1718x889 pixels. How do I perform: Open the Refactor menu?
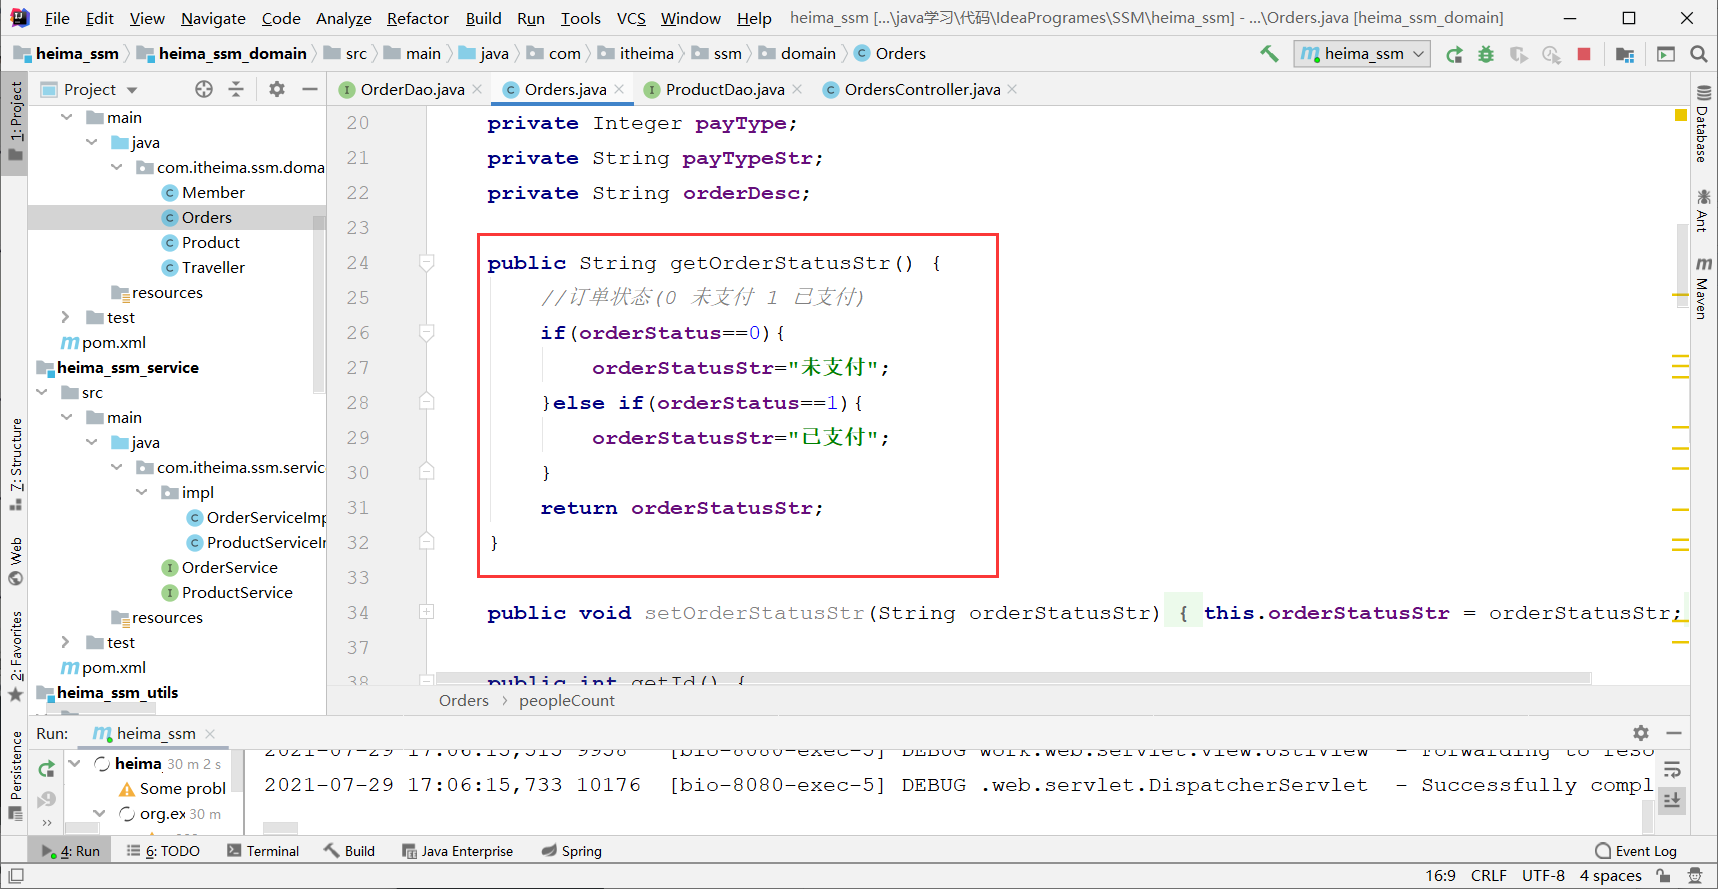coord(418,18)
